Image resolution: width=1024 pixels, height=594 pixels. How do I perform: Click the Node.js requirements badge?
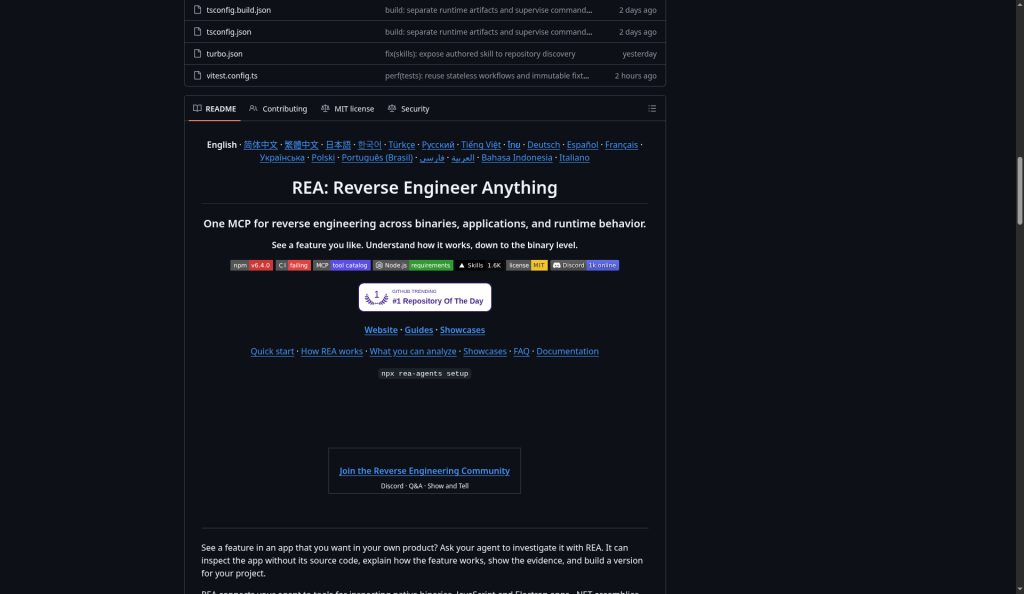(413, 266)
